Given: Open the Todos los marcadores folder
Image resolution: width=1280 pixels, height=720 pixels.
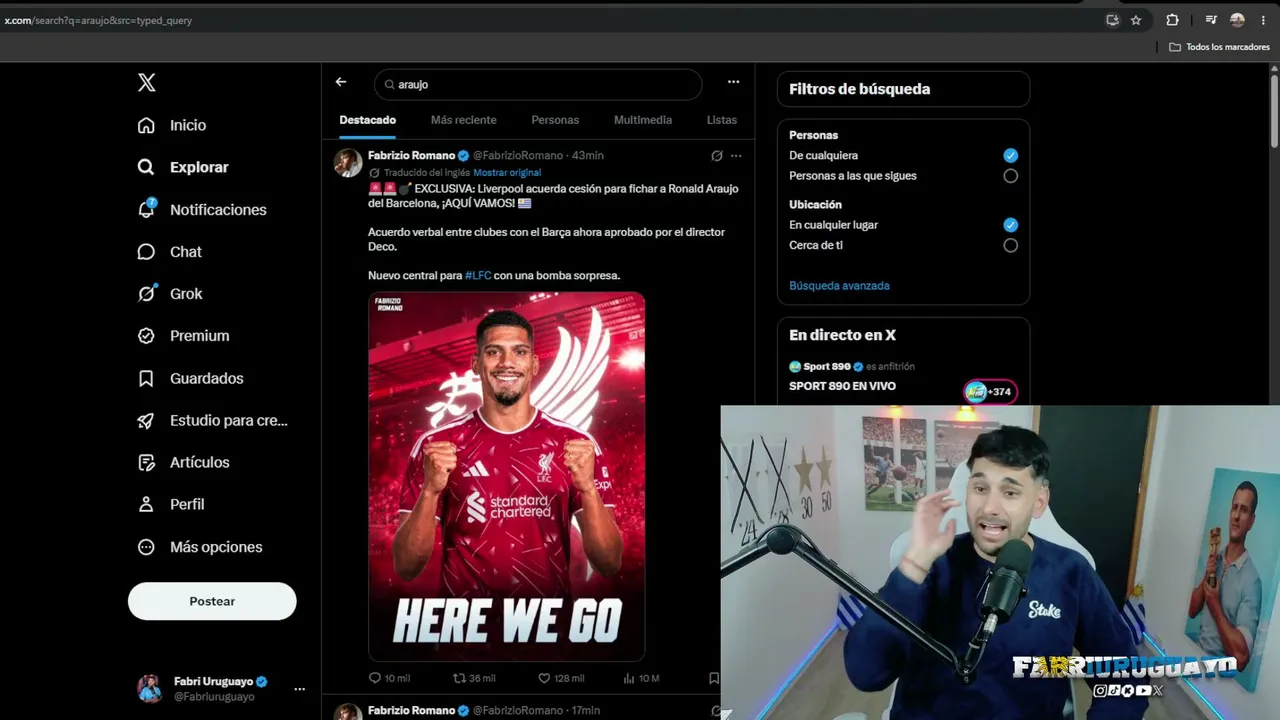Looking at the screenshot, I should tap(1220, 47).
